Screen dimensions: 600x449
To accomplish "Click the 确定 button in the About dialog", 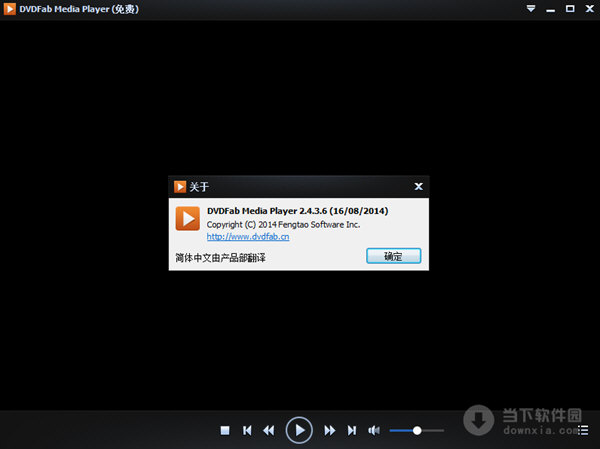I will (393, 256).
